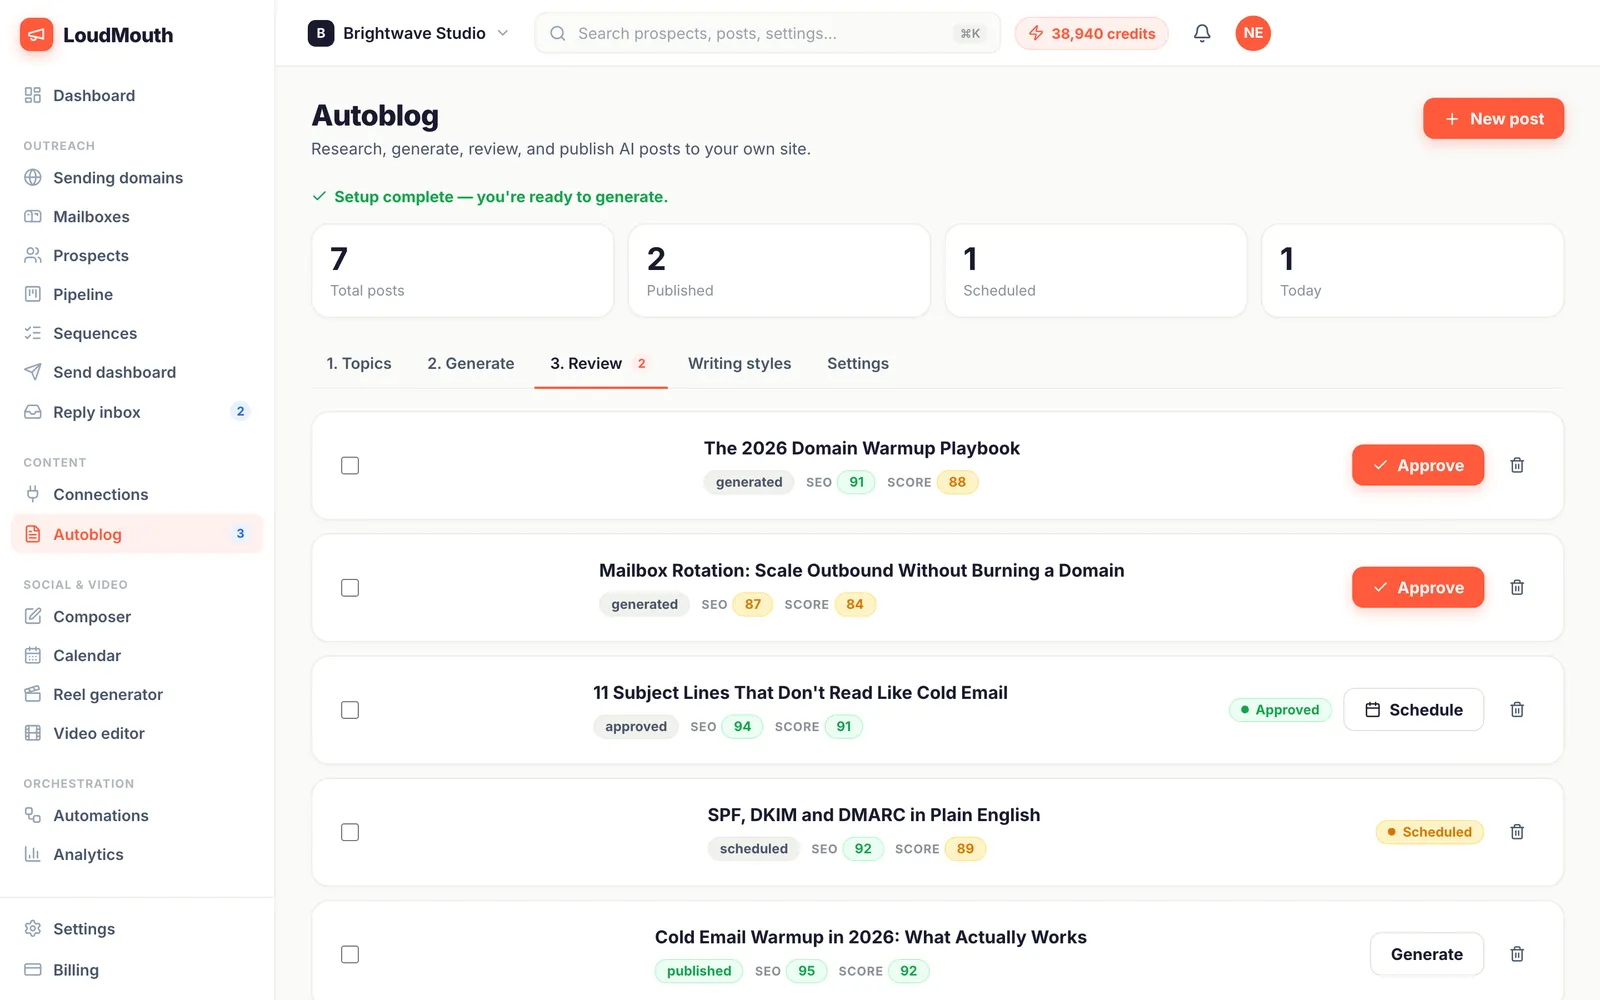Click Generate on Cold Email Warmup post
The image size is (1600, 1000).
tap(1426, 954)
